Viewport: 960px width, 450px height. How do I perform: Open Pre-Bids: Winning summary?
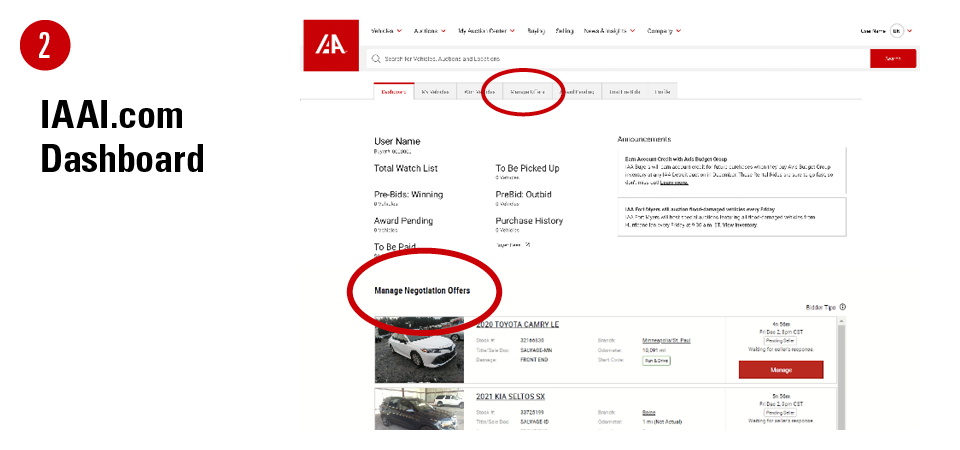pos(408,195)
